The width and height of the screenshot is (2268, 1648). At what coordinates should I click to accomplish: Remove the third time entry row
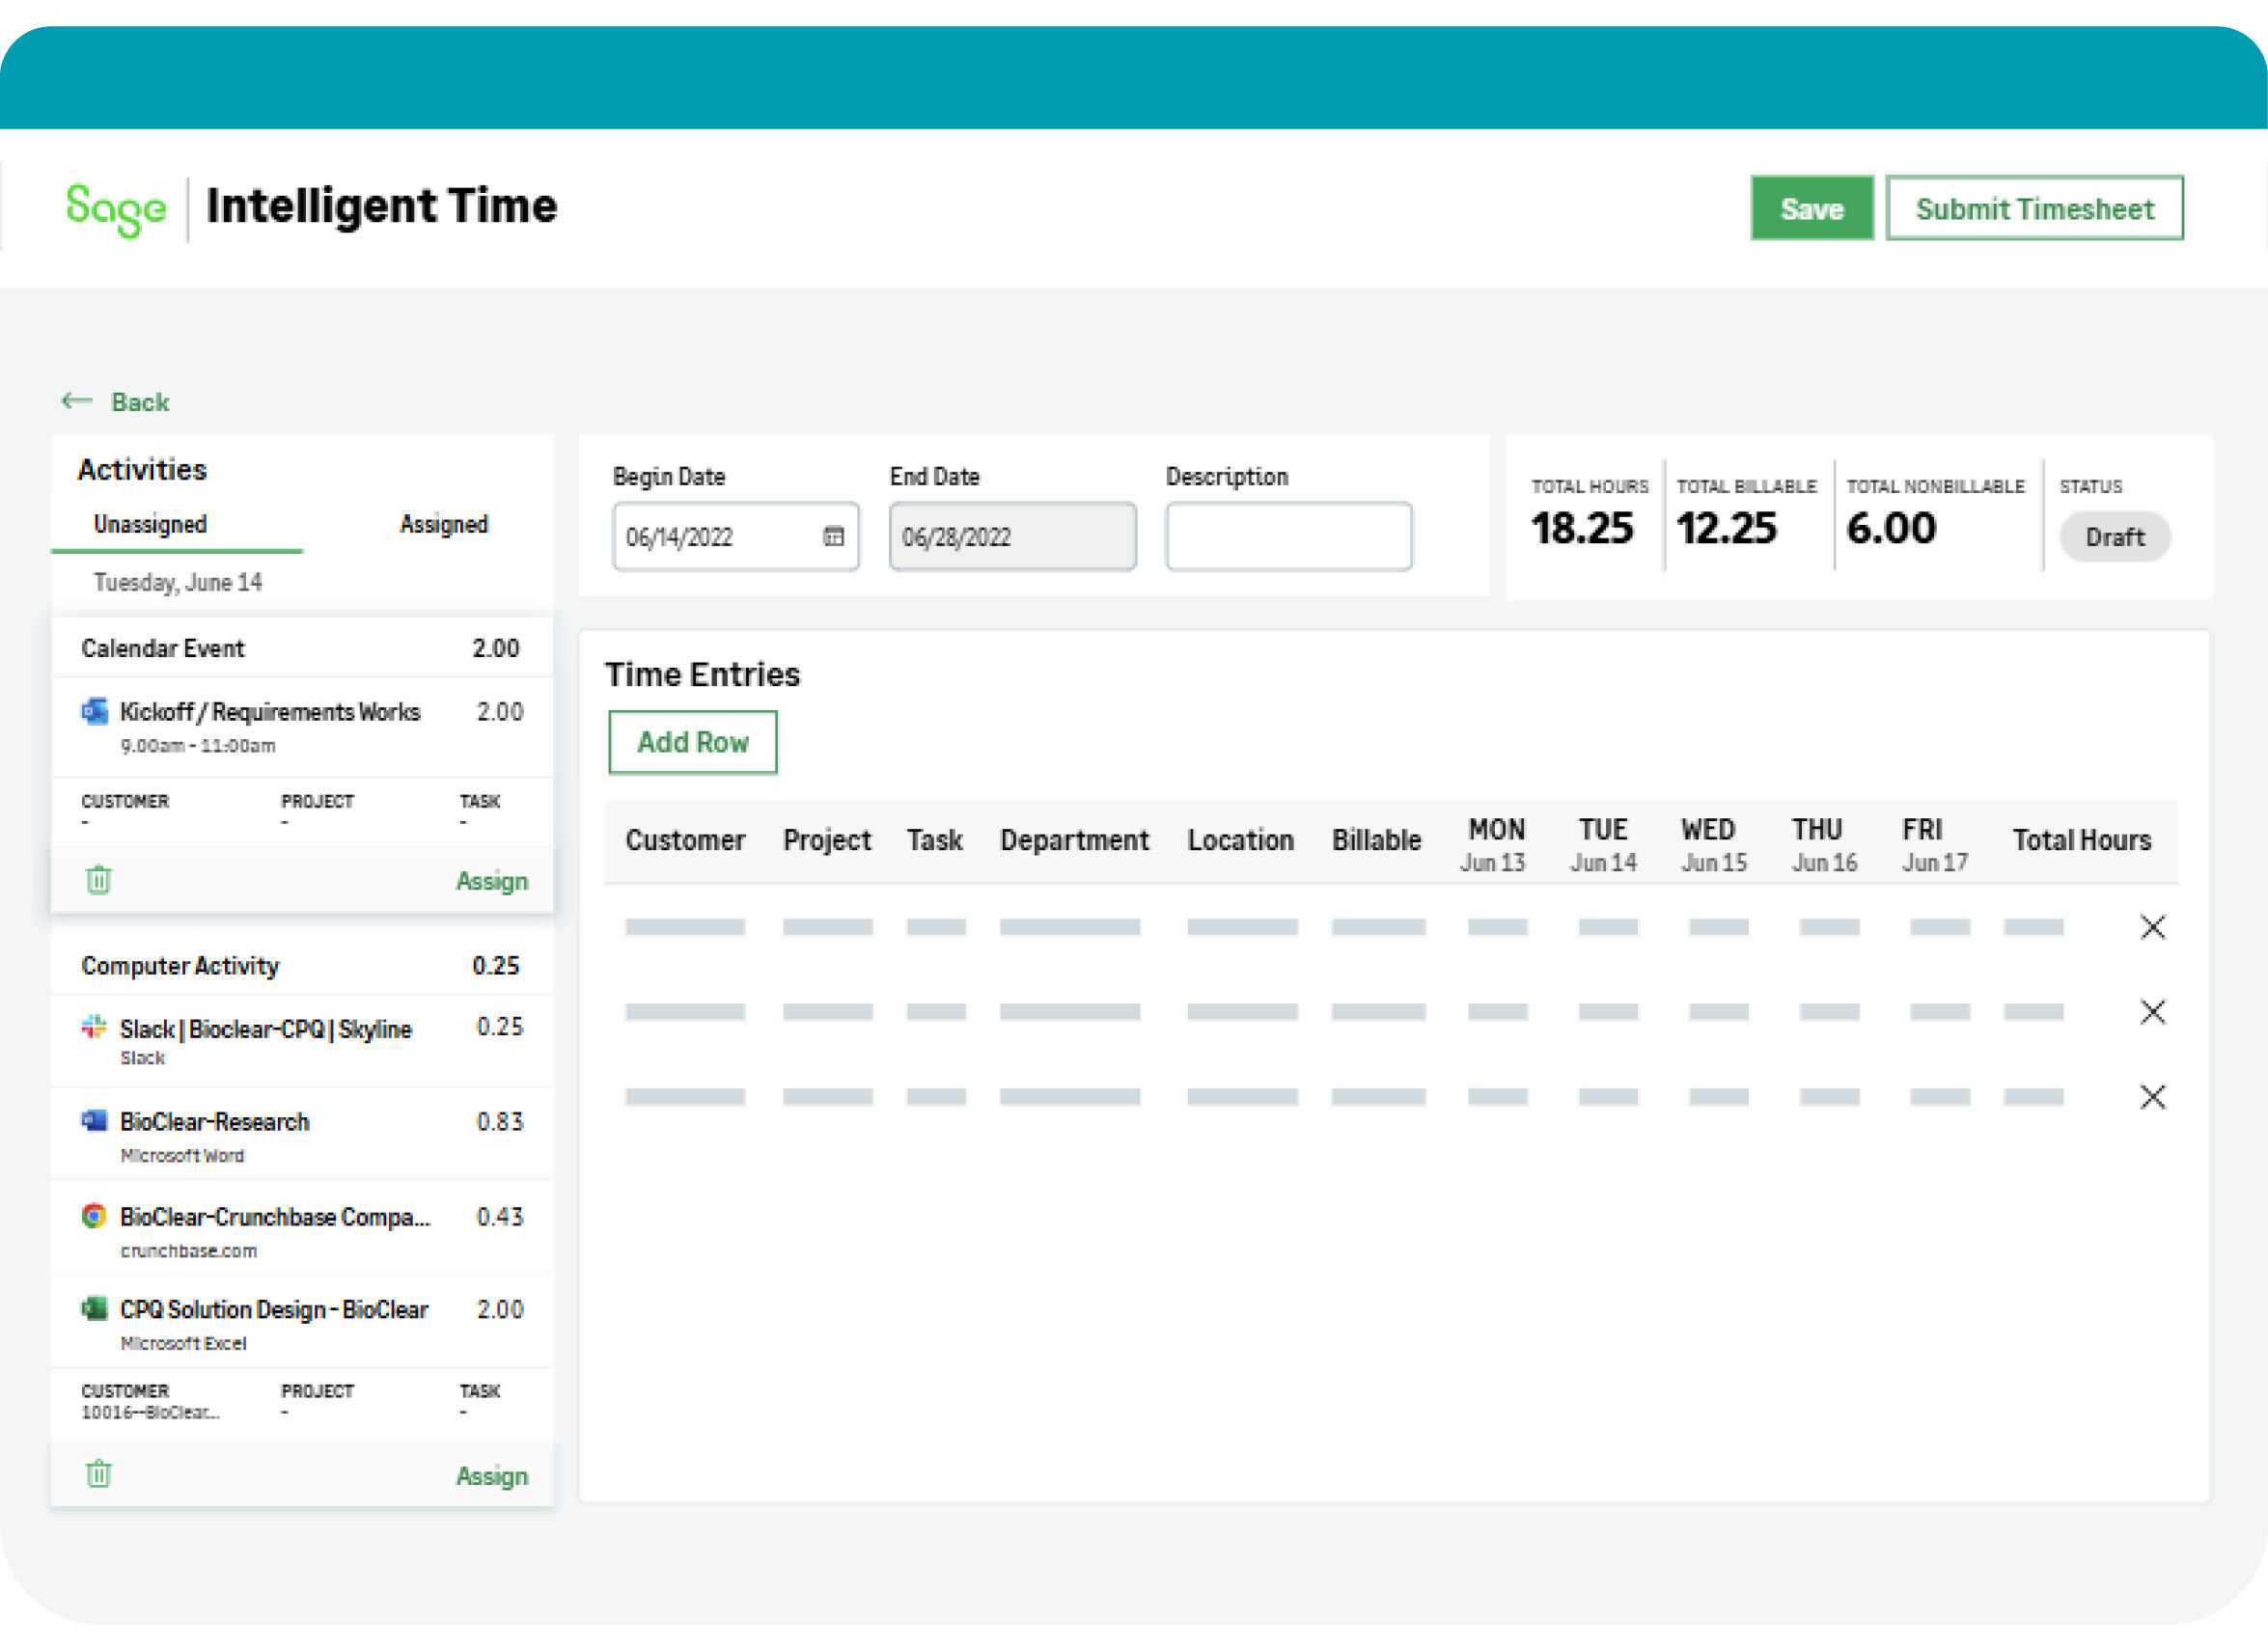2152,1097
